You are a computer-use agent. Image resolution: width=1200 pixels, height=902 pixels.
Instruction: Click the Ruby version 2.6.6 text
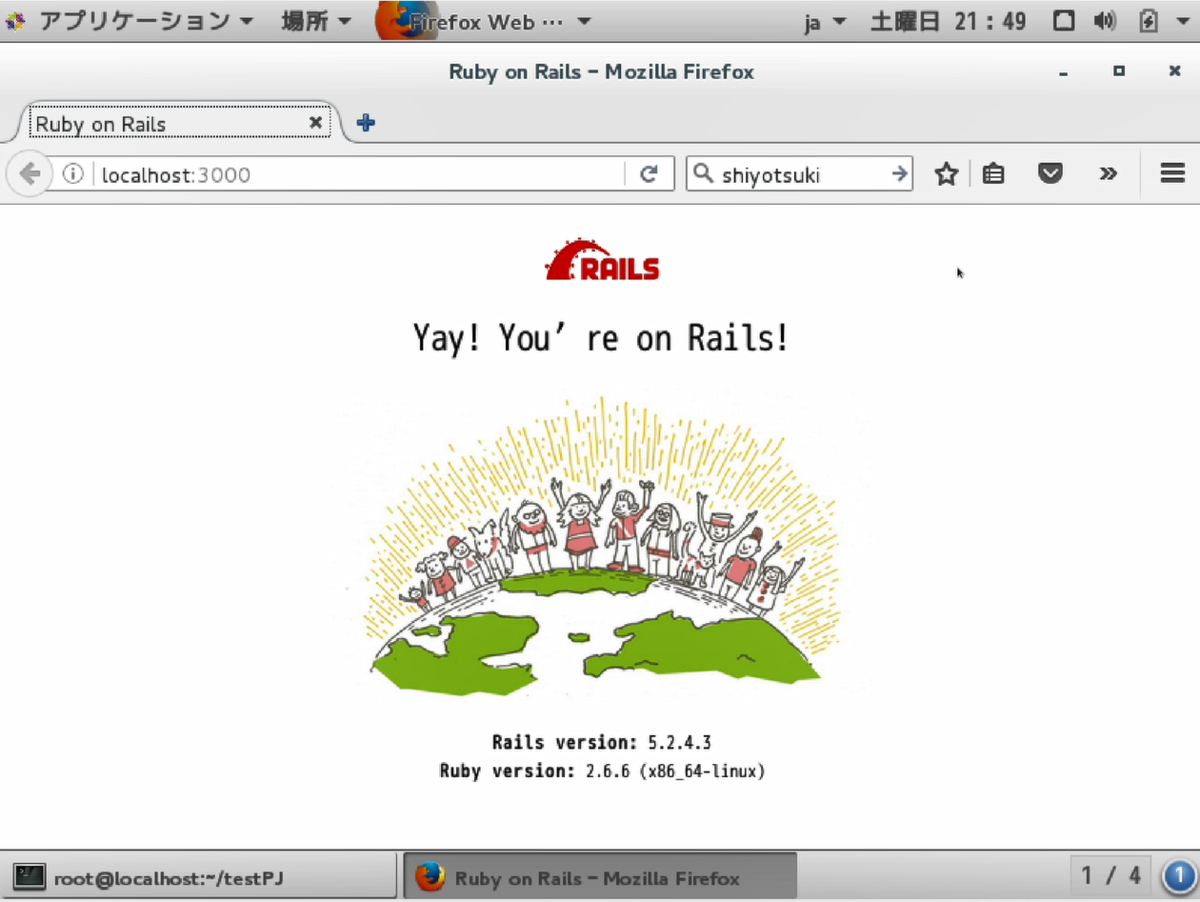pos(602,771)
